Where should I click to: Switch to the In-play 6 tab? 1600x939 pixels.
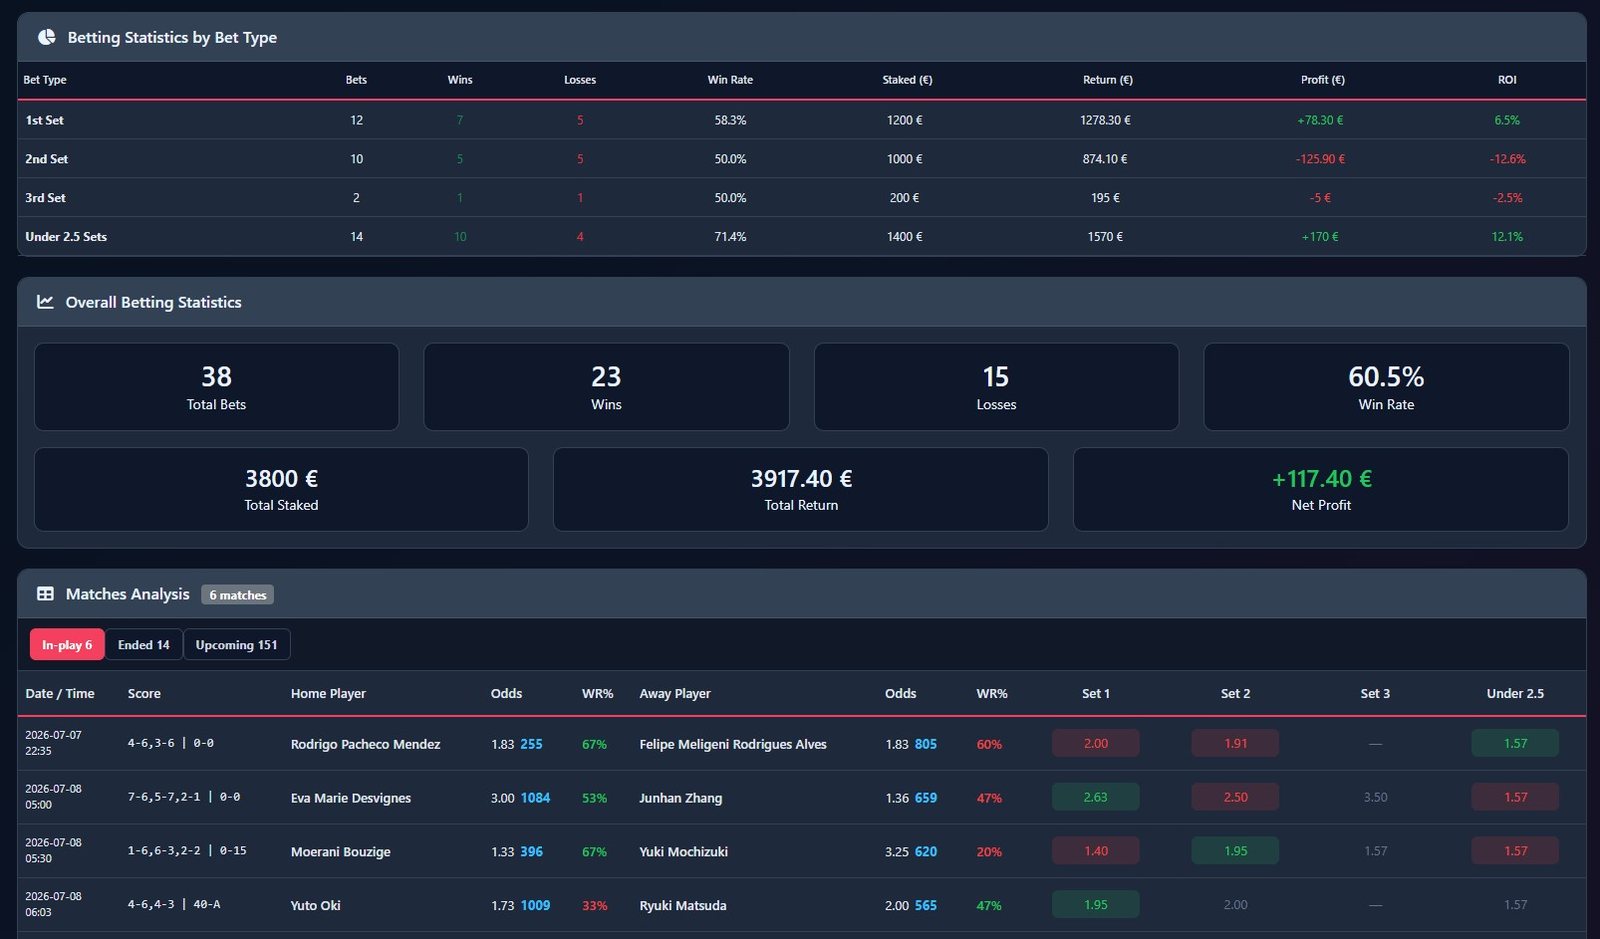click(67, 644)
